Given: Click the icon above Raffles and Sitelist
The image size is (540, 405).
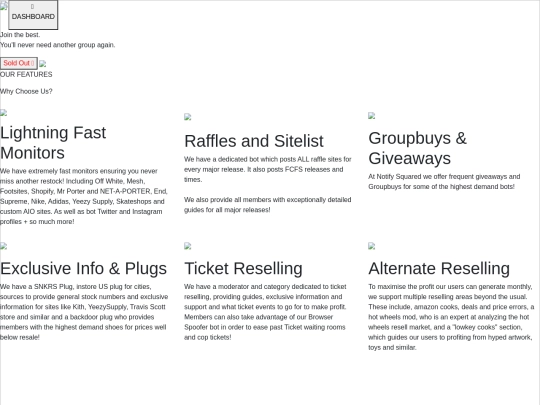Looking at the screenshot, I should [x=188, y=117].
